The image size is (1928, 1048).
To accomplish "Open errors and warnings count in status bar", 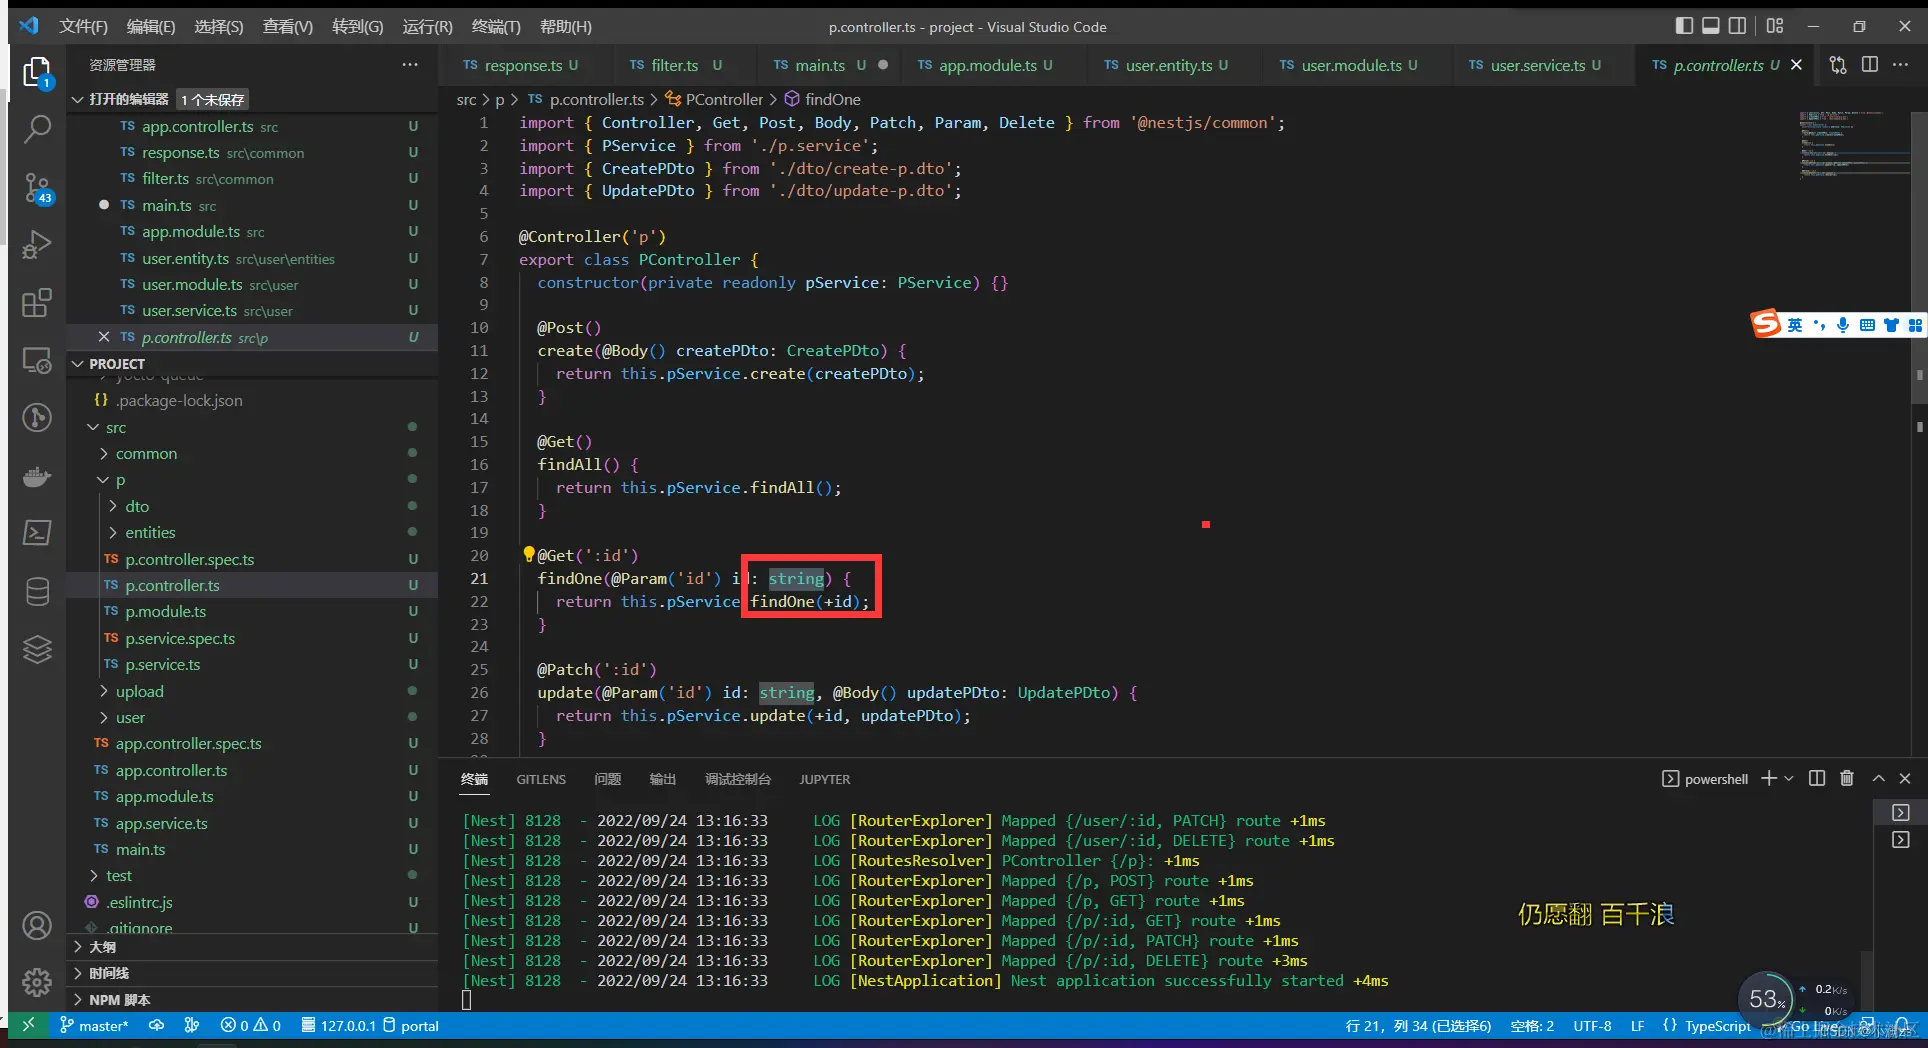I will (251, 1025).
